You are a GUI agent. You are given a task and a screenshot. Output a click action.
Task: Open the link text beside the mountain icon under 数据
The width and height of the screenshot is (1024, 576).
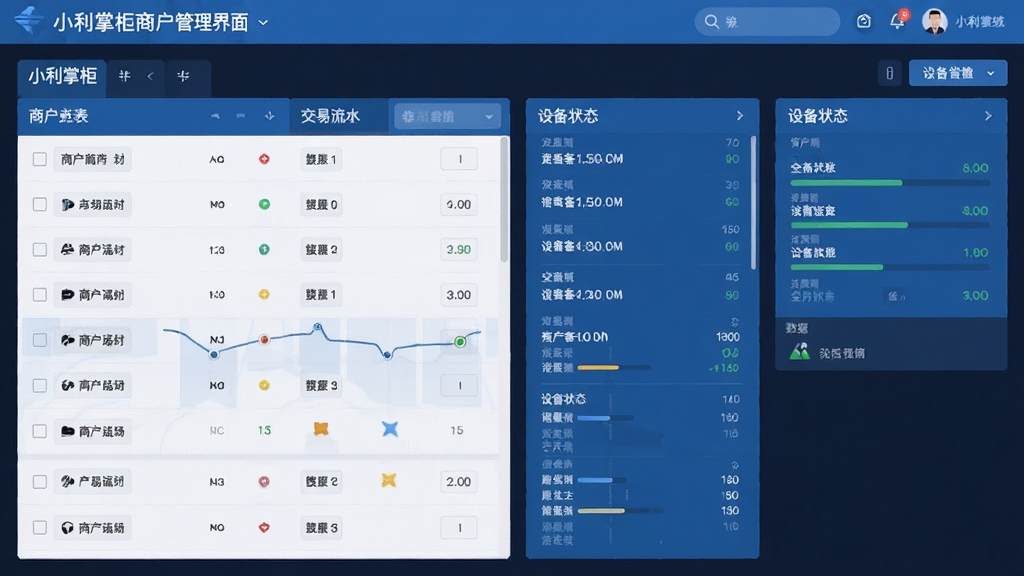[x=842, y=353]
